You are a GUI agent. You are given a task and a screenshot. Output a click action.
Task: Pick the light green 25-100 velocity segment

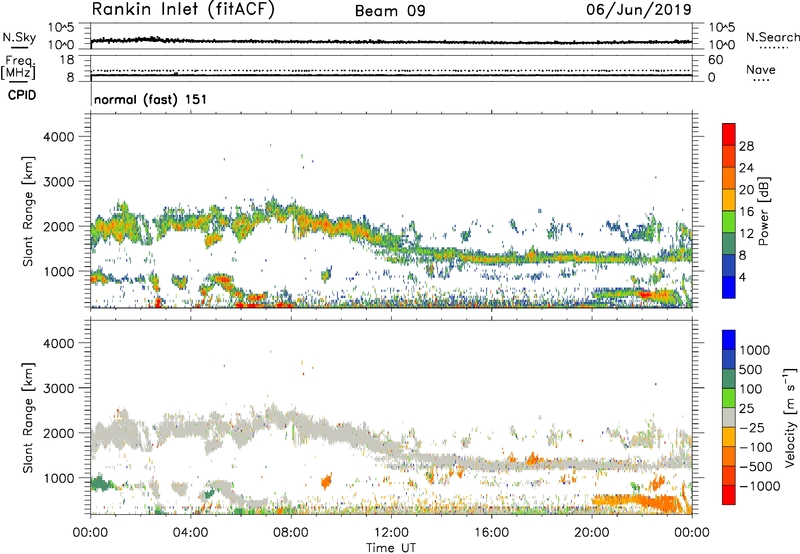729,398
